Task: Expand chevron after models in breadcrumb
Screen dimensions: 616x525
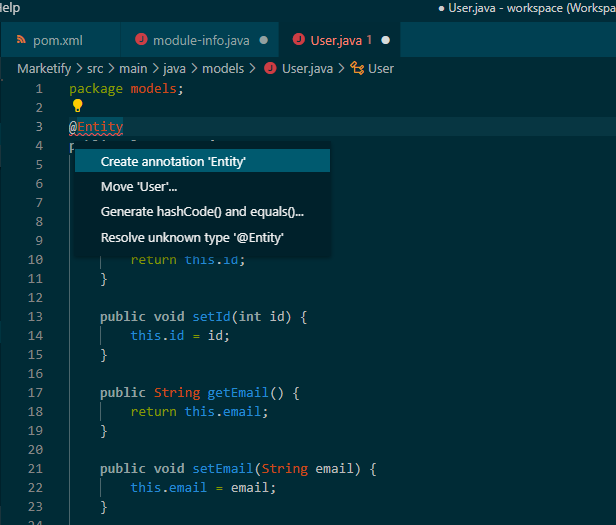Action: click(x=252, y=69)
